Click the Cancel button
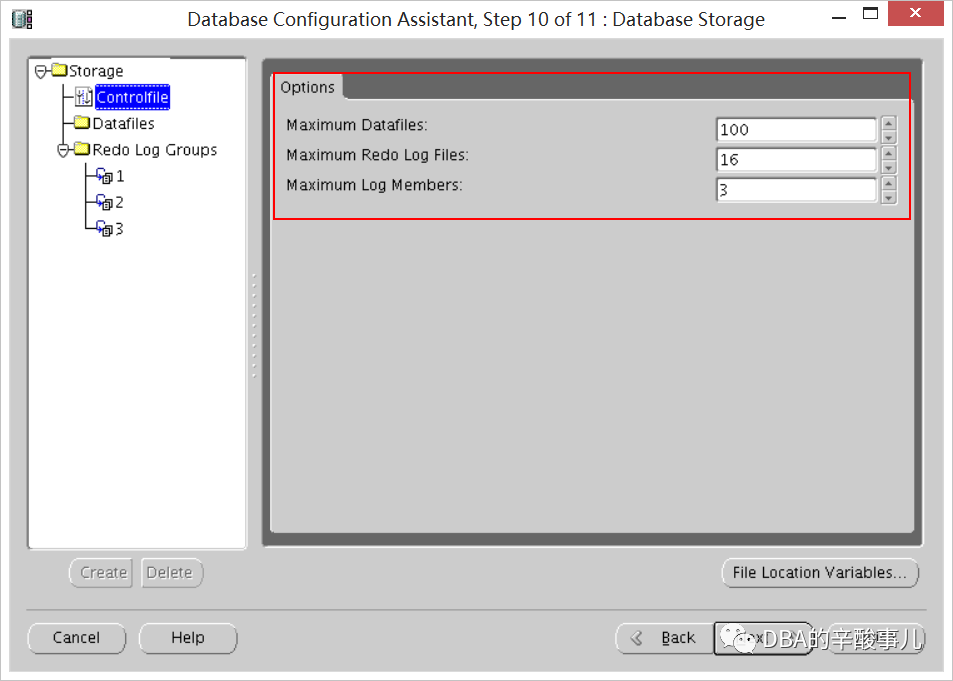The width and height of the screenshot is (953, 681). point(77,638)
